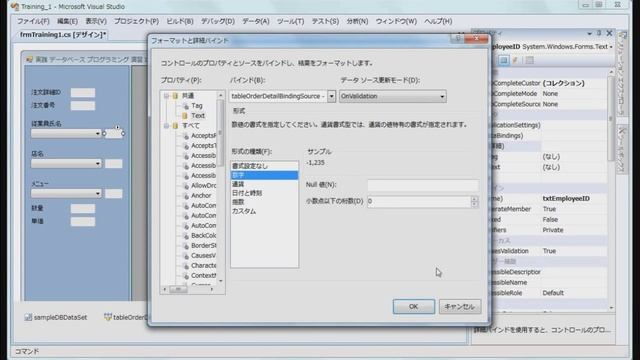Collapse the 共通 tree node
The height and width of the screenshot is (360, 640).
[166, 96]
